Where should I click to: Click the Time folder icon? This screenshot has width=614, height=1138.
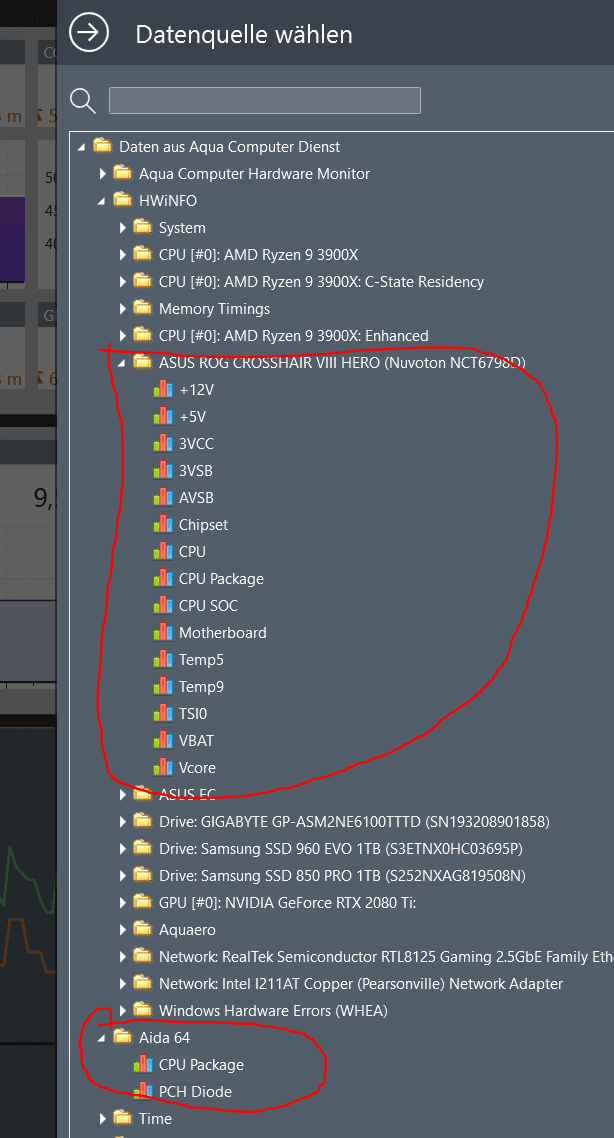click(122, 1118)
